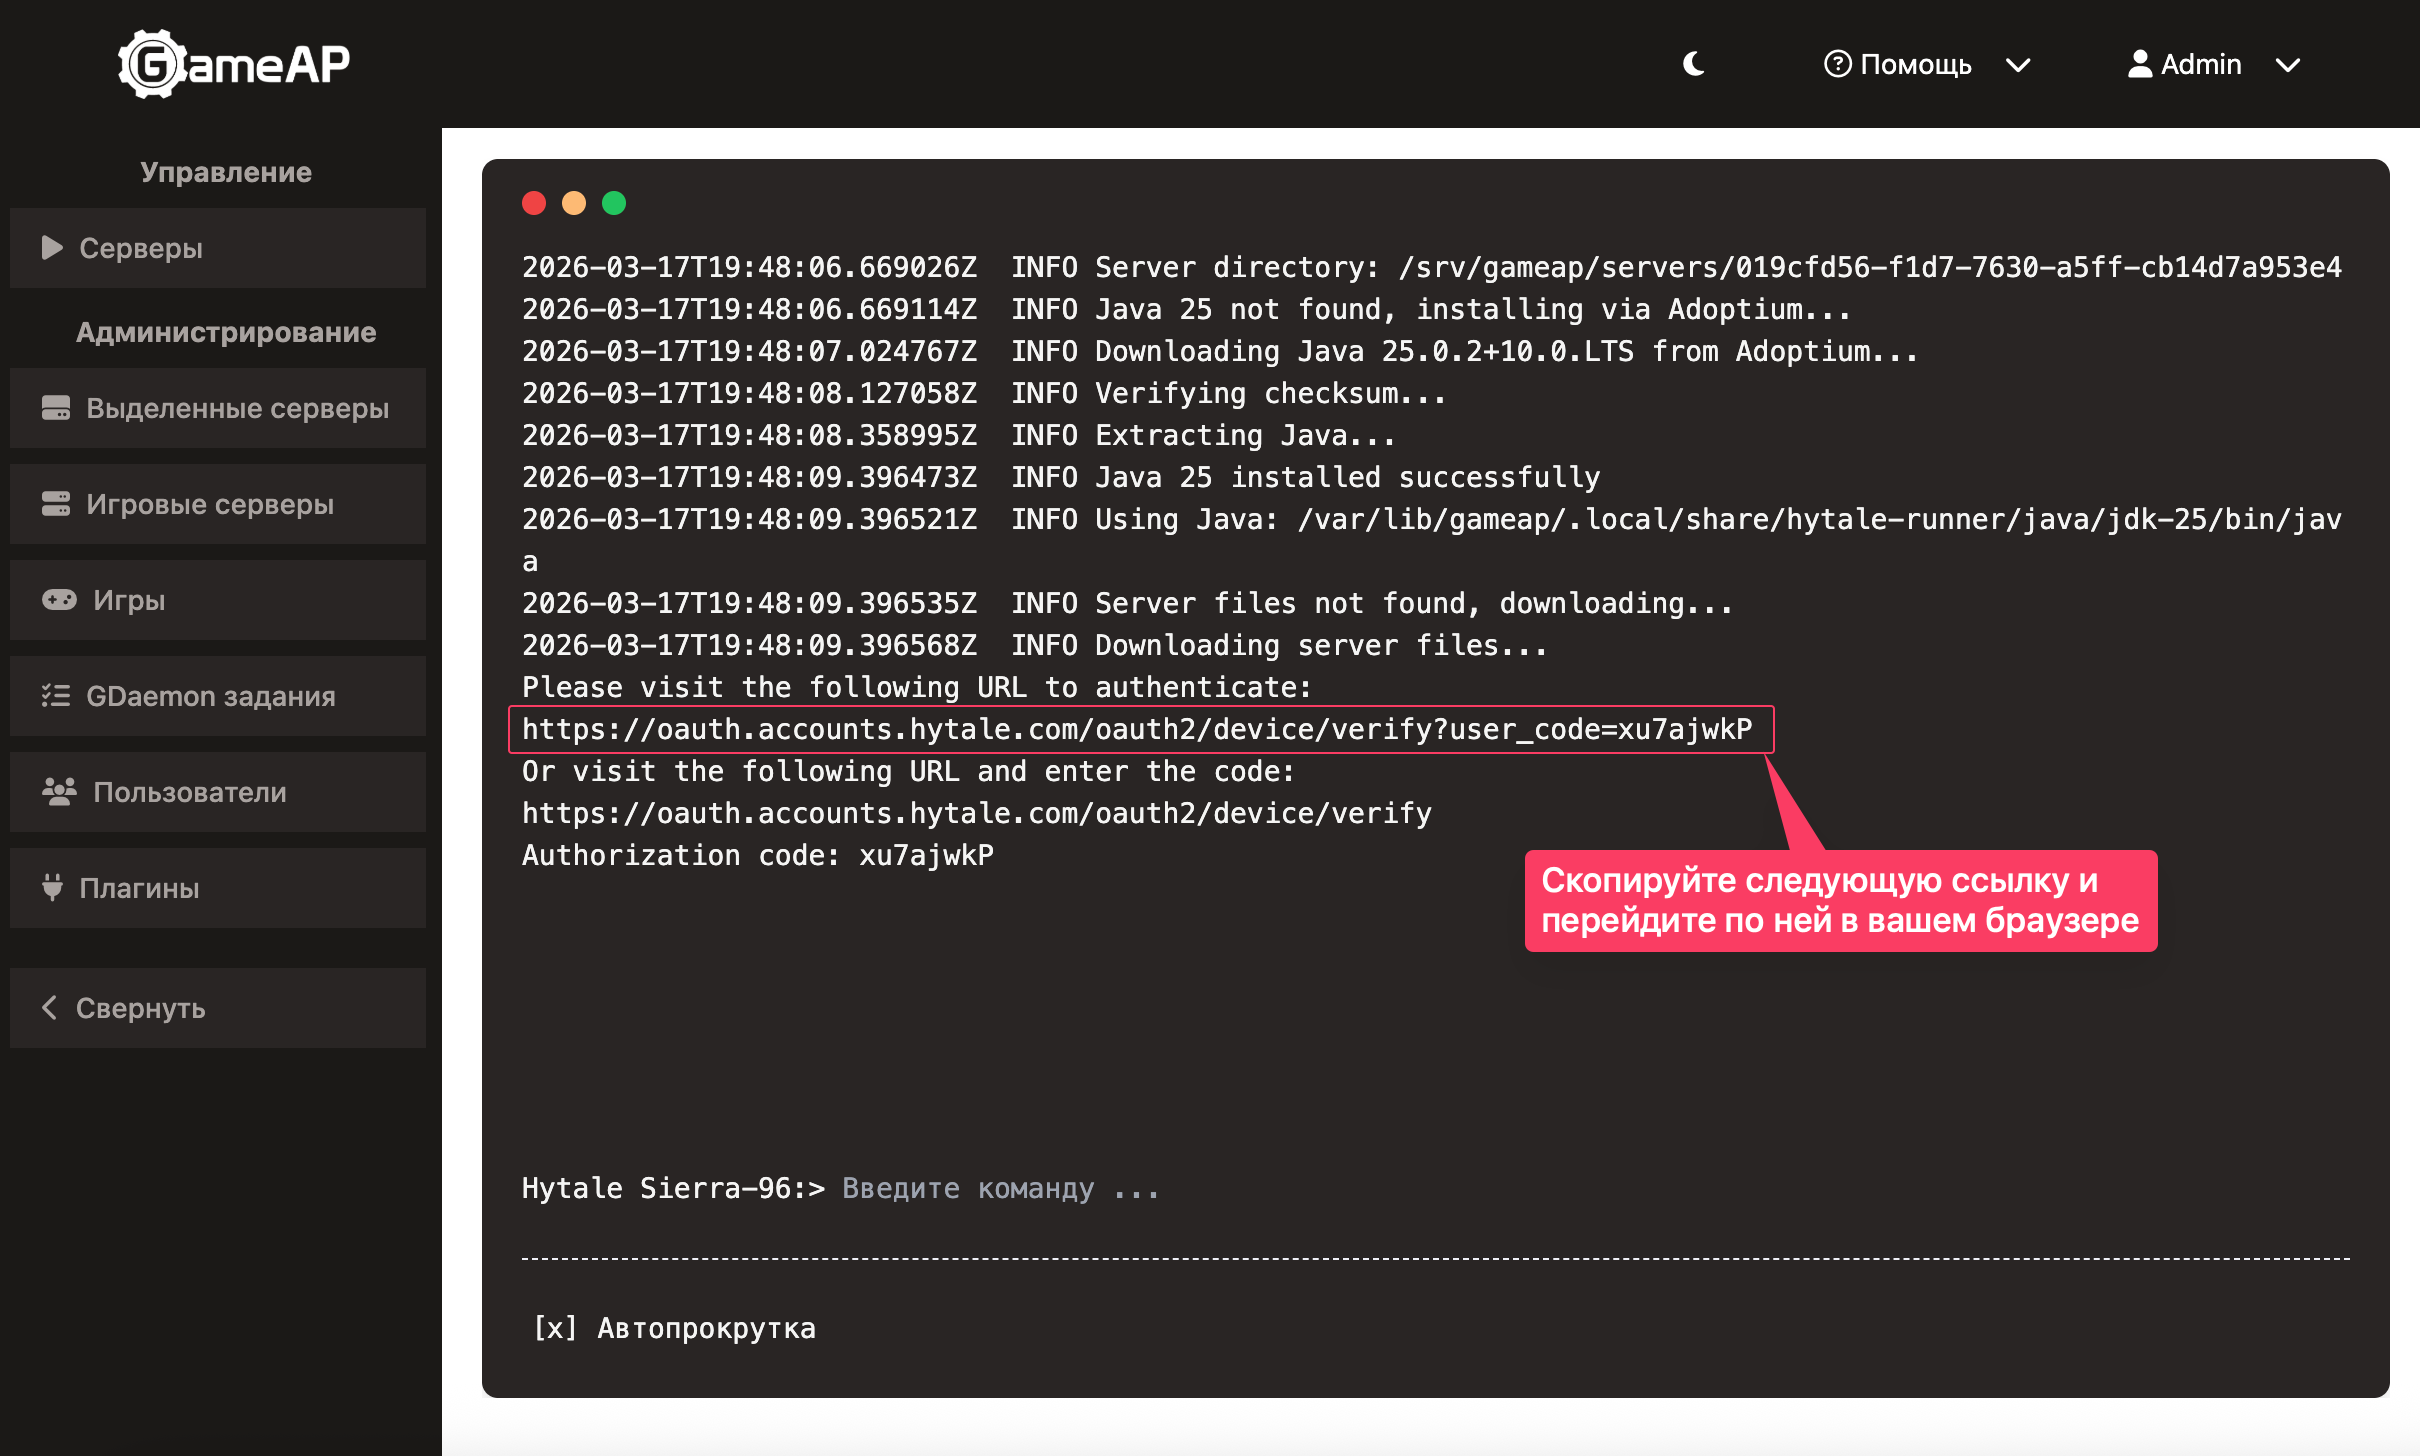Click the help question mark icon

coord(1837,64)
